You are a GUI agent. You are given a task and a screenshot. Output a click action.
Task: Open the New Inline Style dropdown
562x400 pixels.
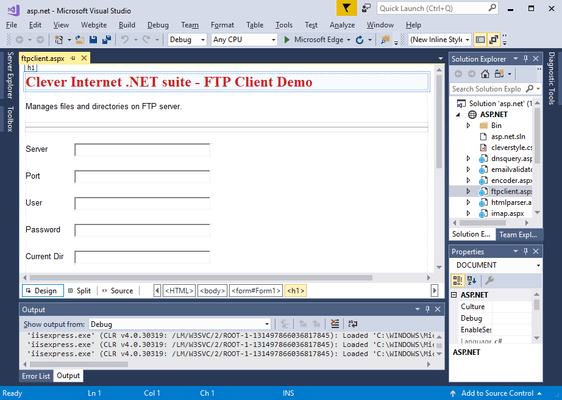440,40
